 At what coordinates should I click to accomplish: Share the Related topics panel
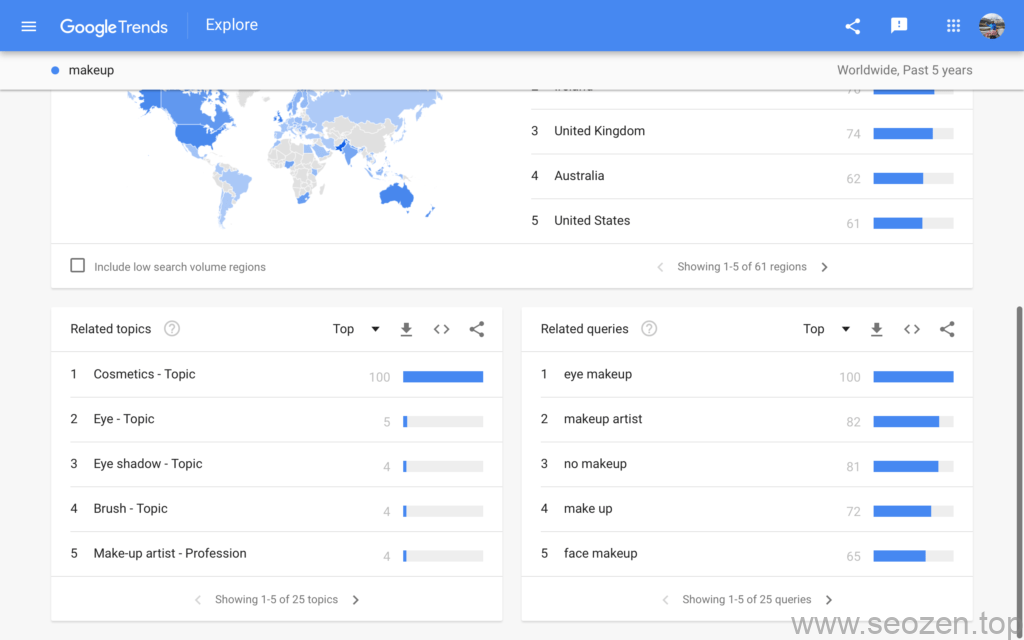point(476,328)
